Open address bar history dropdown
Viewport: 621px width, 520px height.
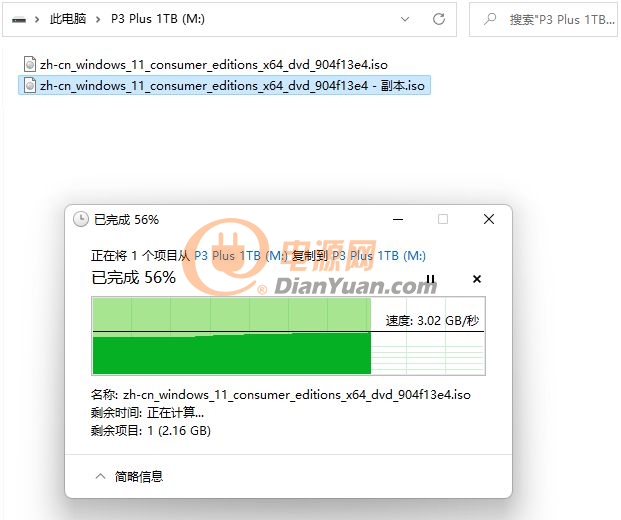405,19
